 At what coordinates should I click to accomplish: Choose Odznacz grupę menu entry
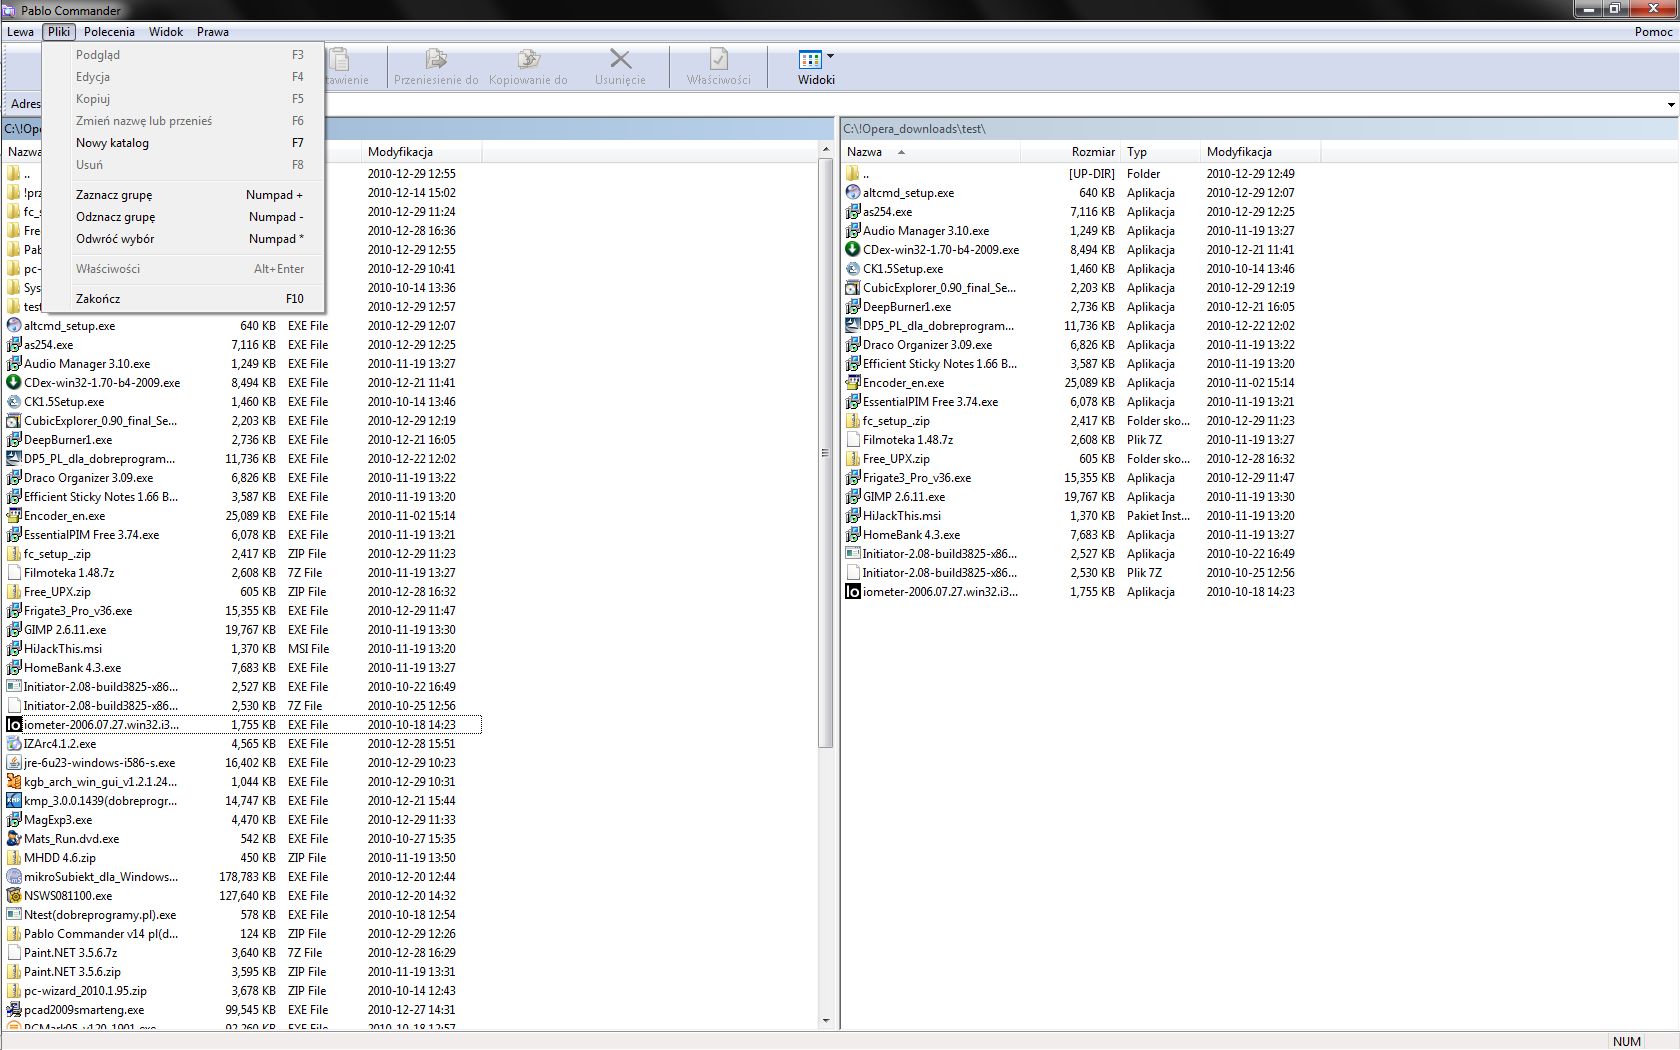pos(184,217)
